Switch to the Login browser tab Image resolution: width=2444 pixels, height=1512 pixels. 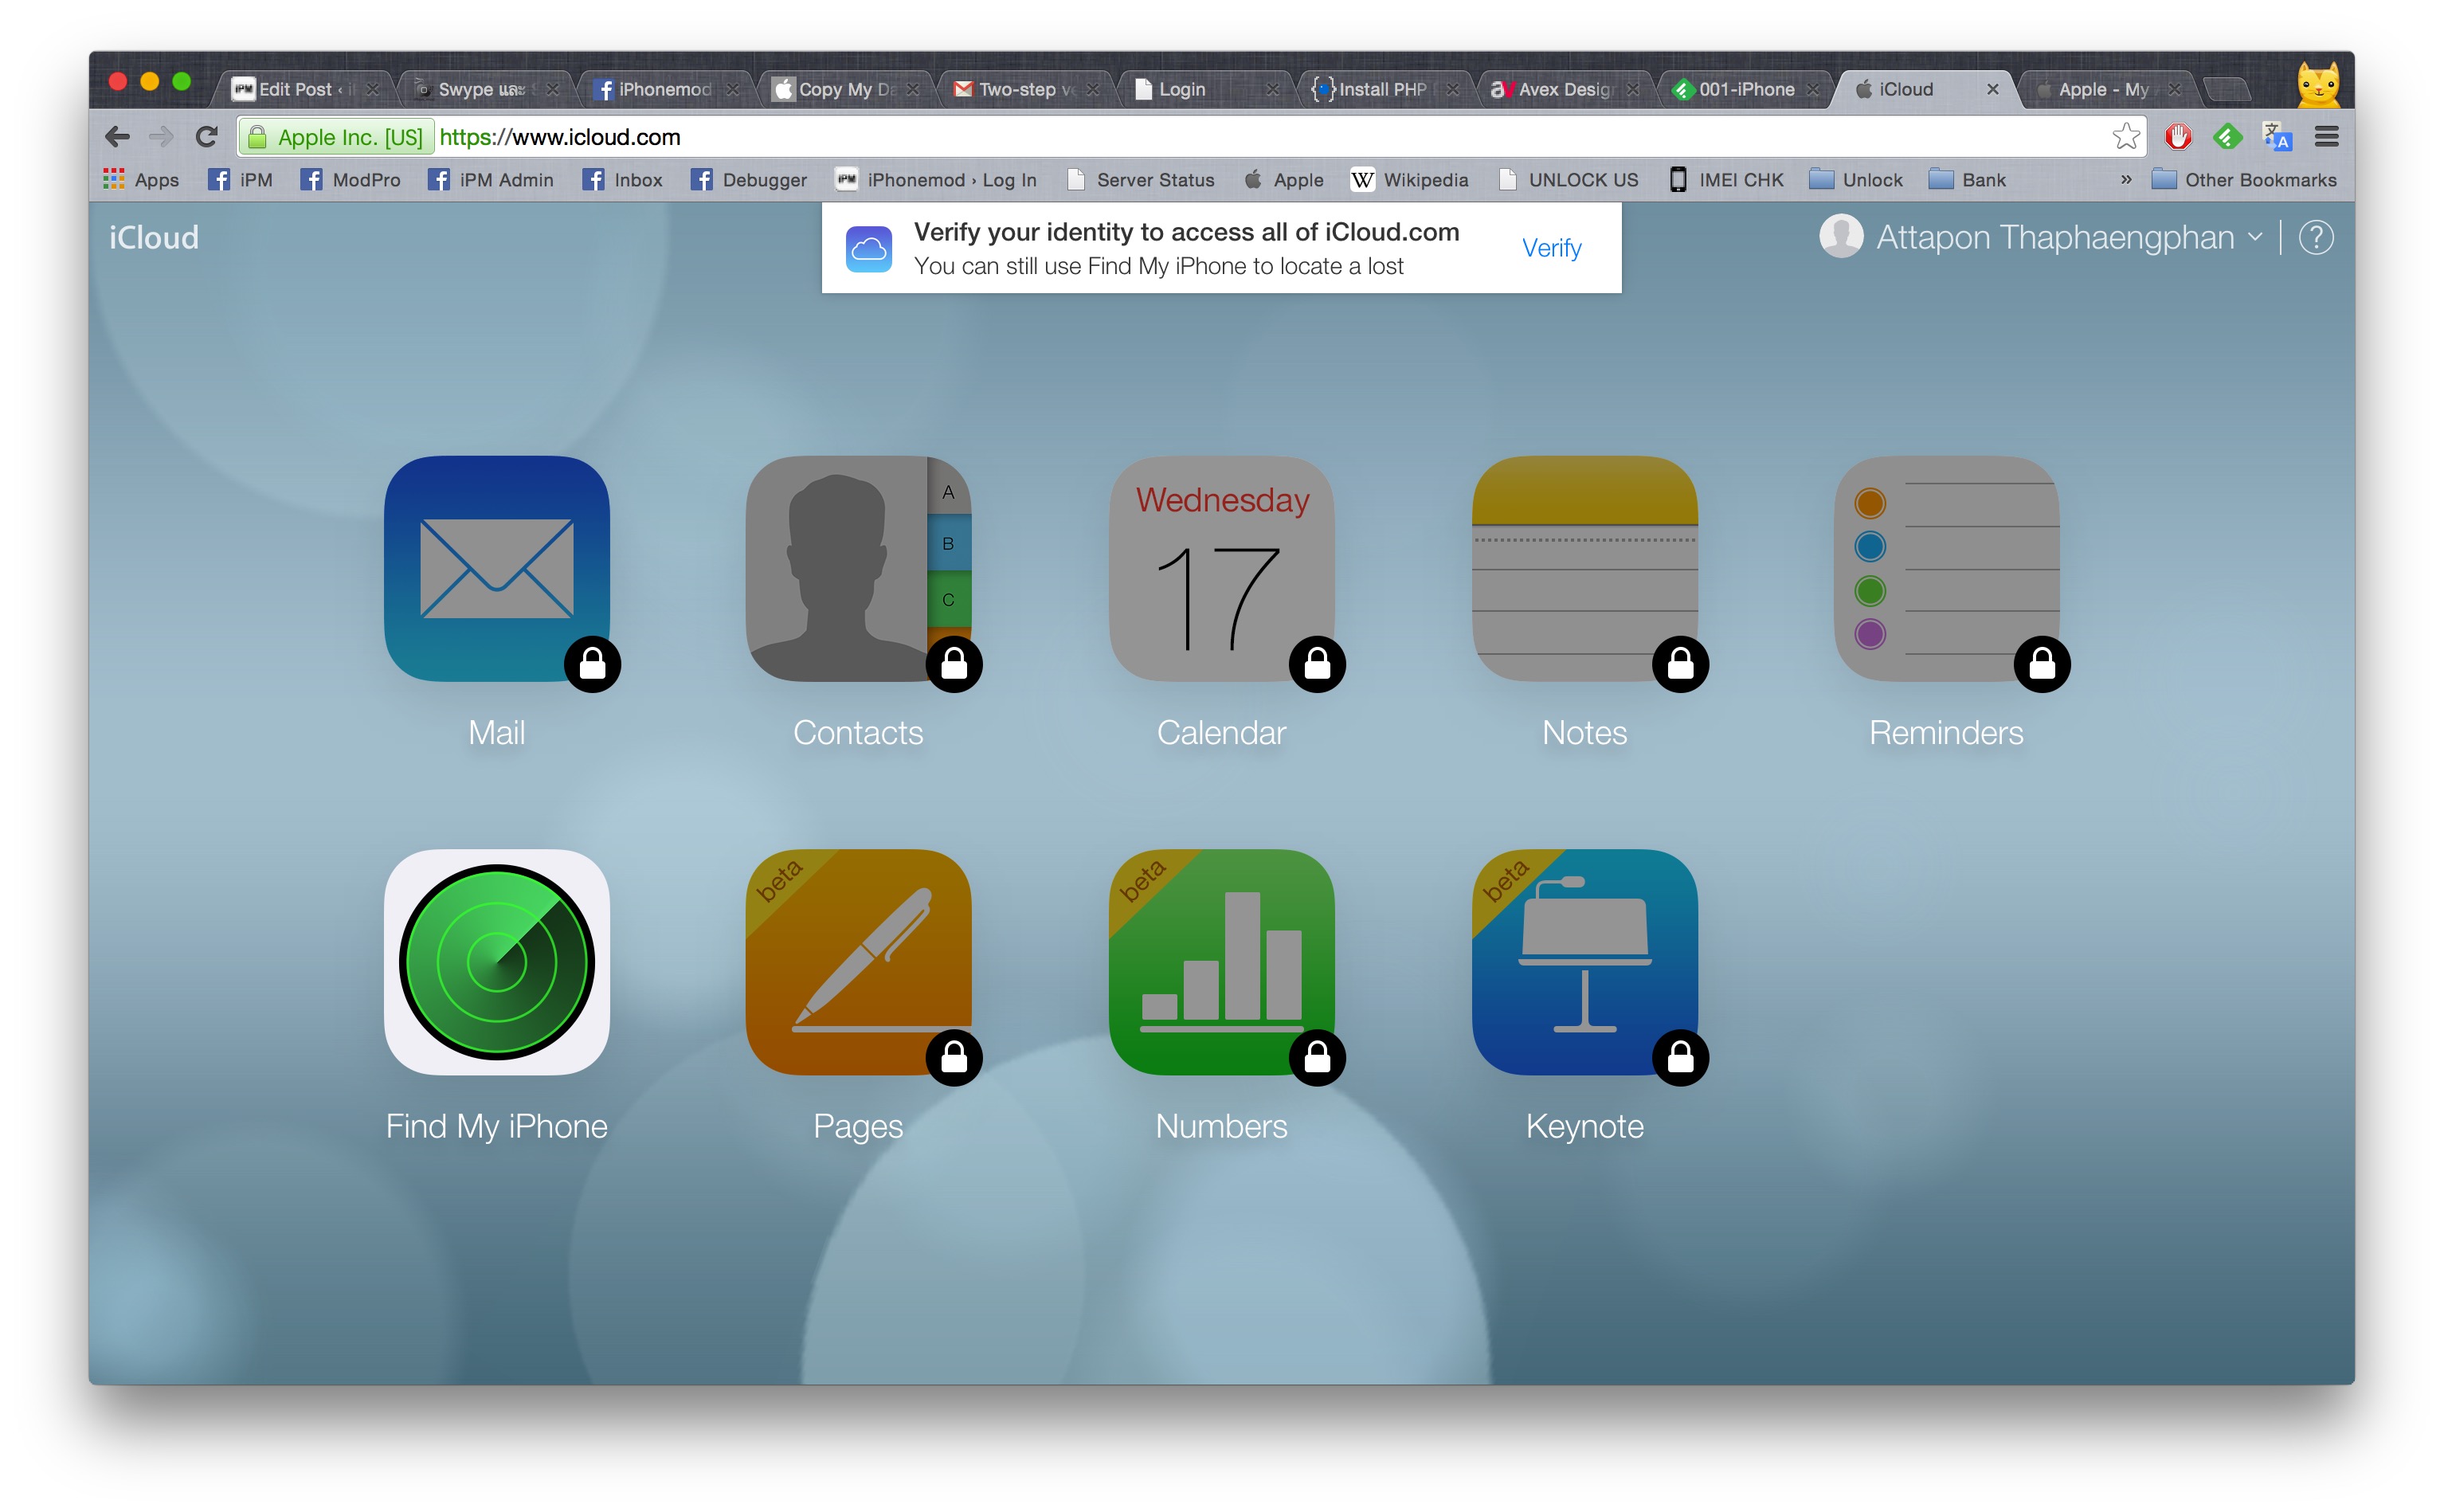[x=1185, y=89]
